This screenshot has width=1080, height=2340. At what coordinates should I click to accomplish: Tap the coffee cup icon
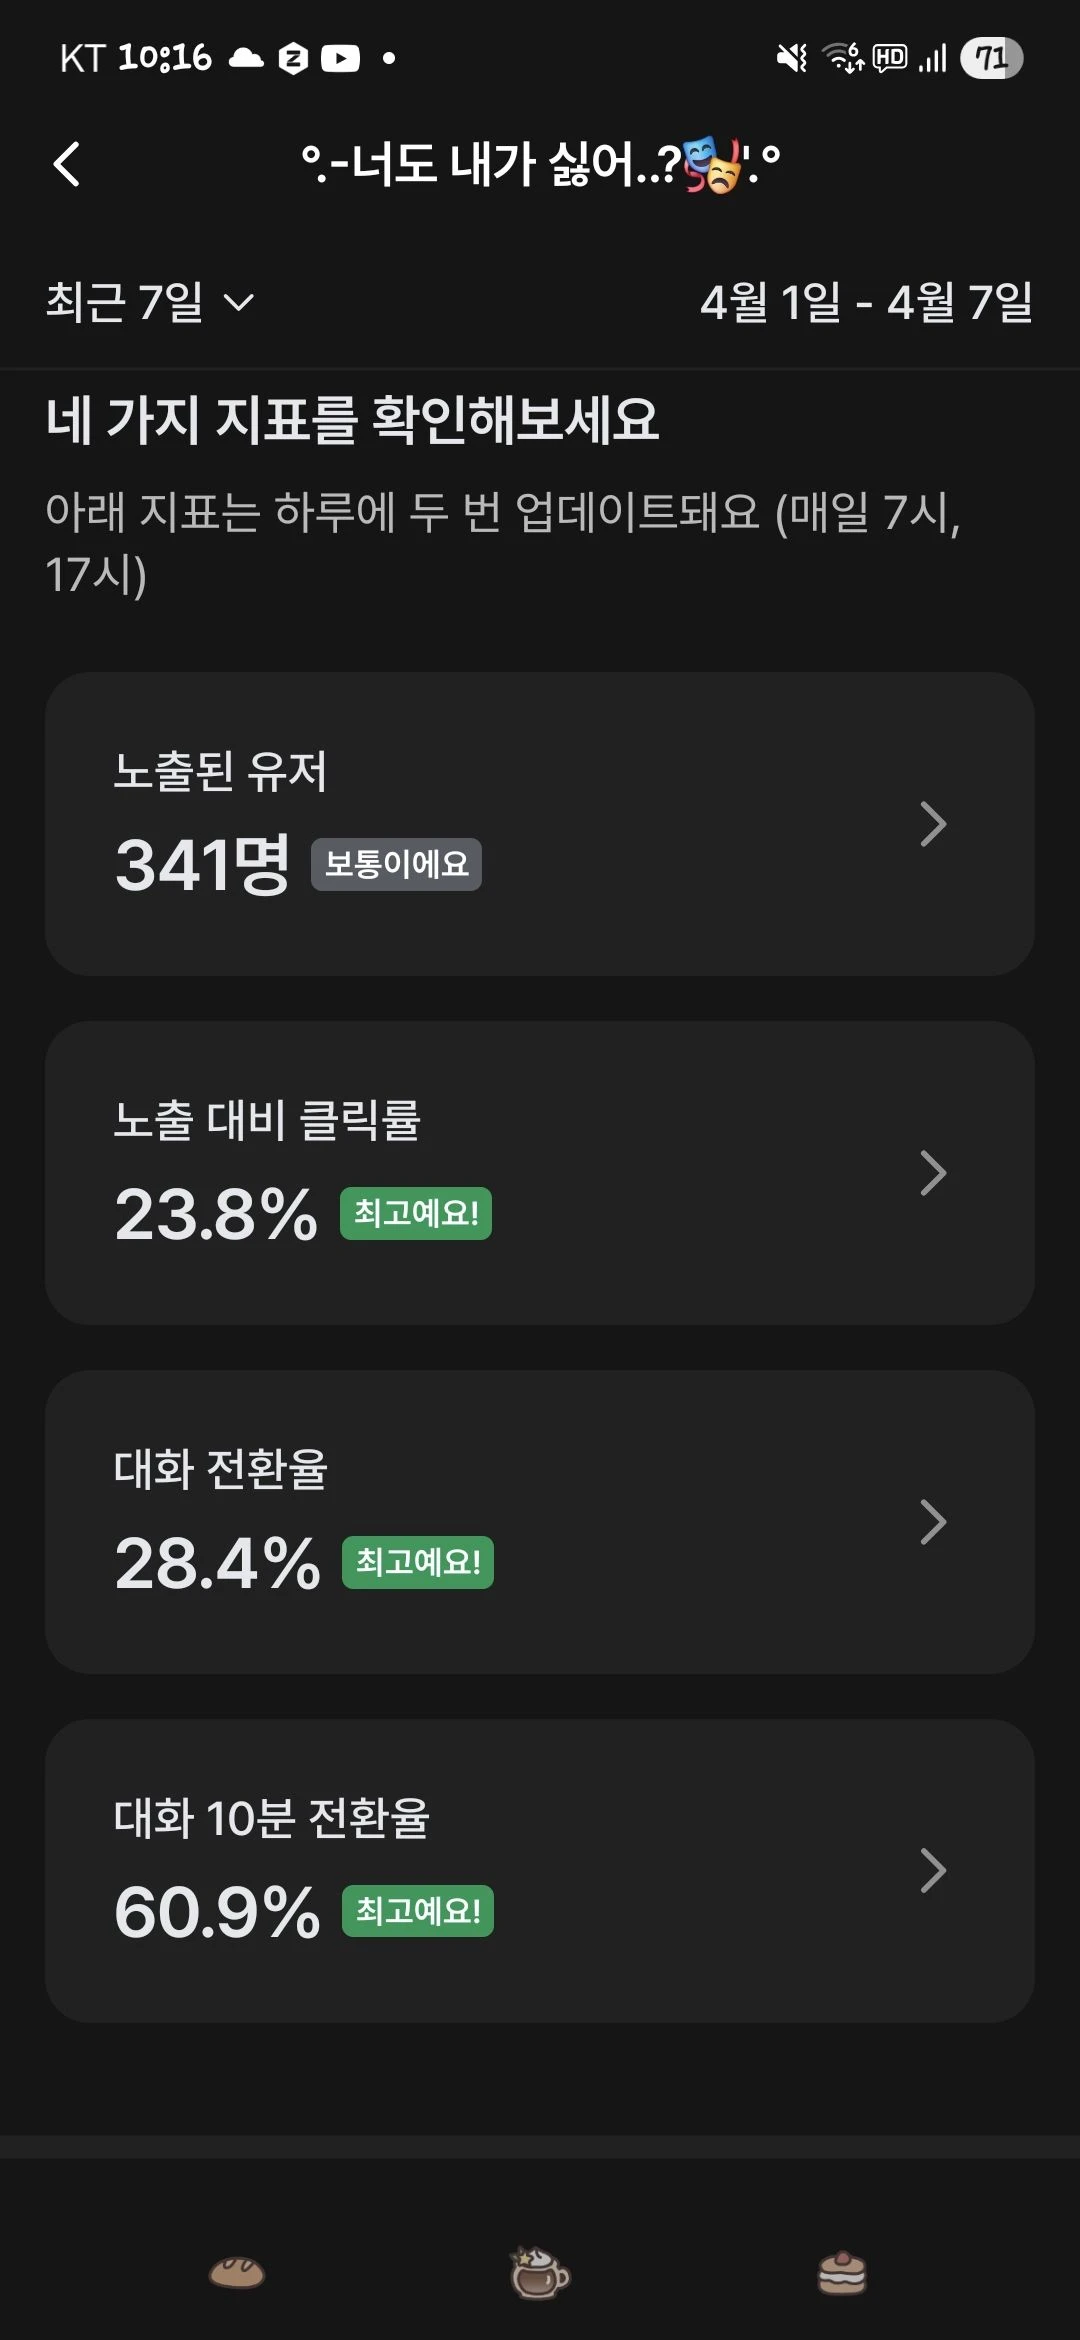click(x=540, y=2272)
